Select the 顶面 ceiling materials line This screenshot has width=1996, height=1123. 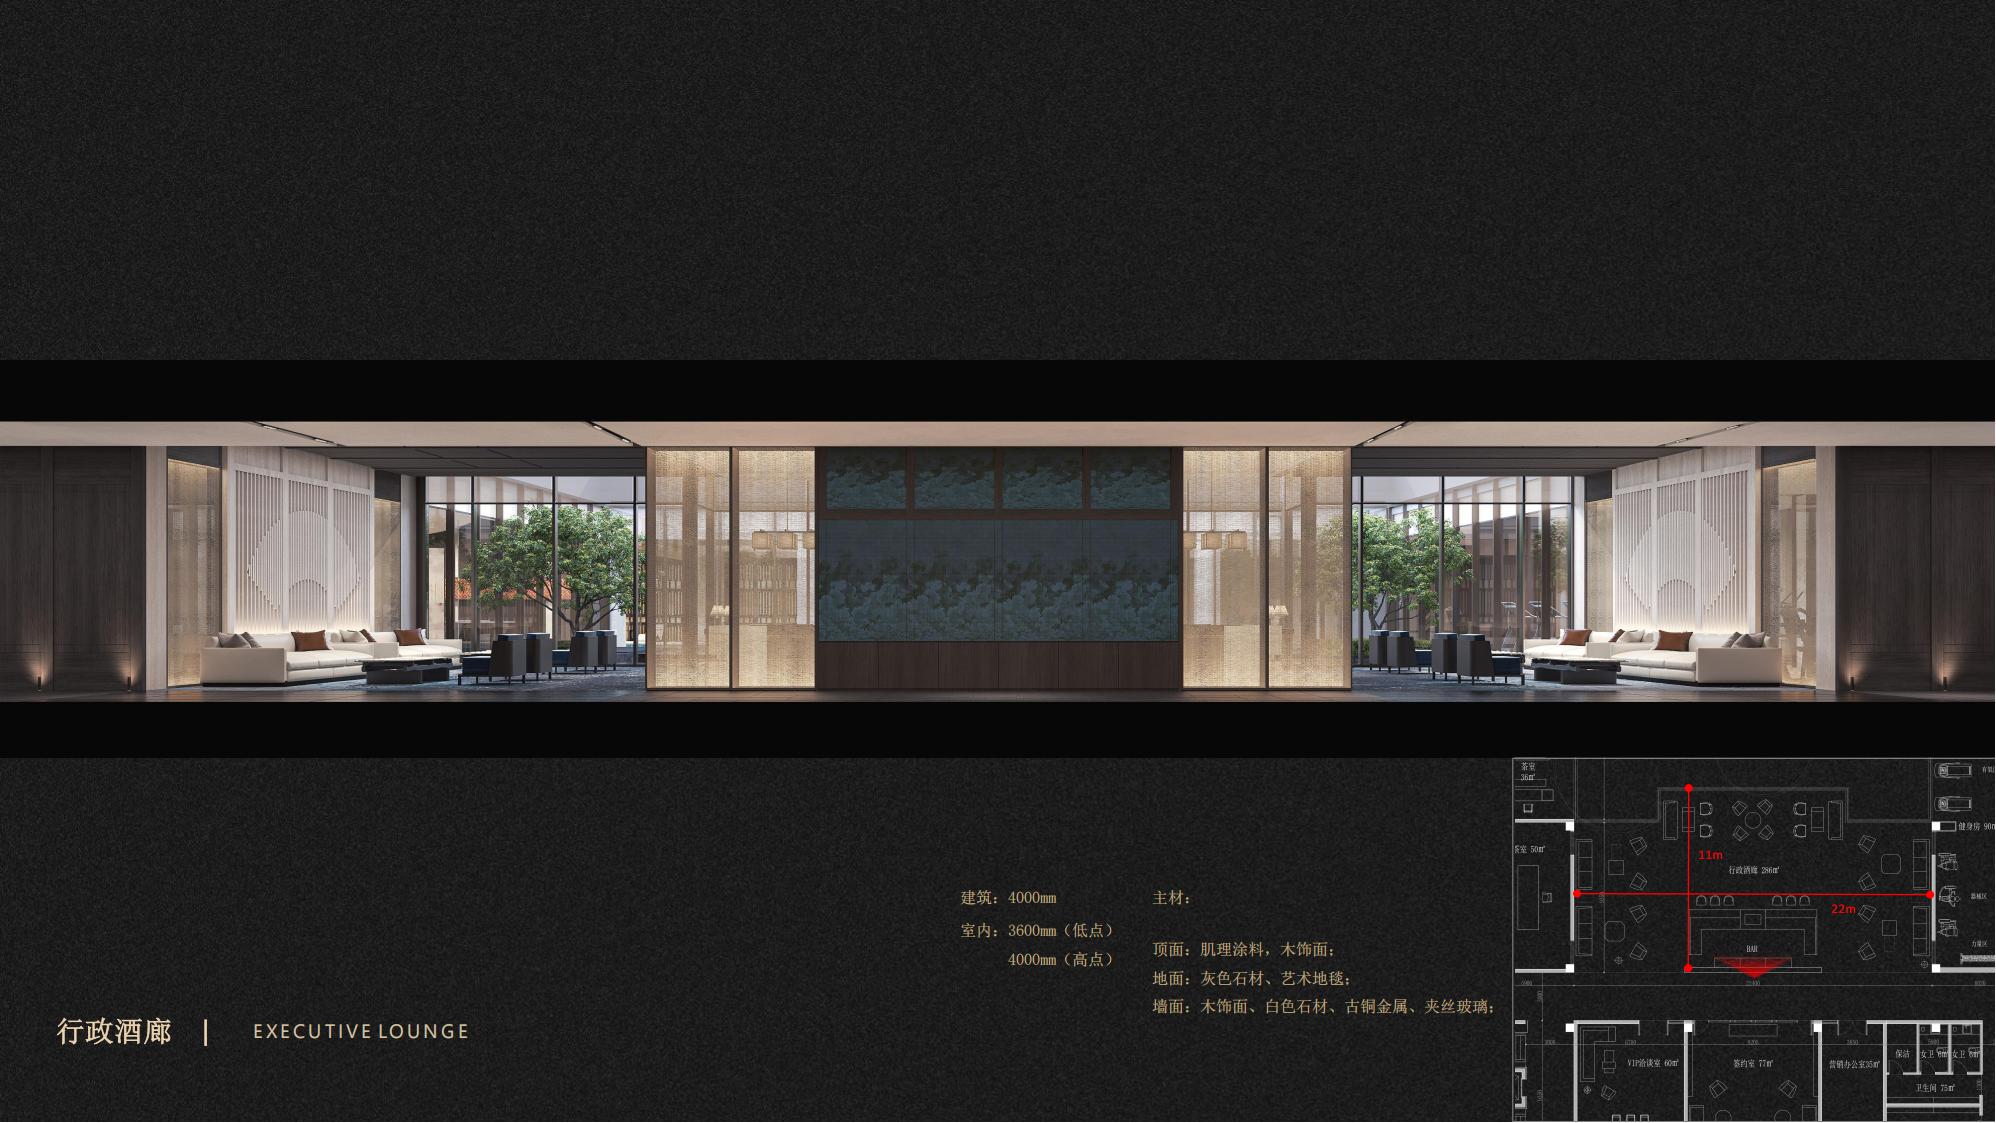tap(1244, 949)
